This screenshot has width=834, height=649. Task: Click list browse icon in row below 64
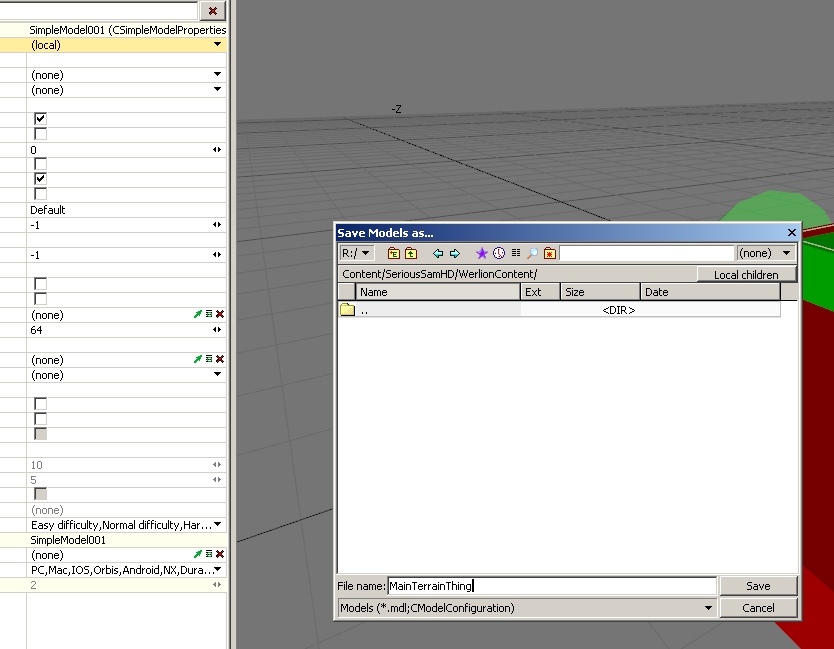pos(209,359)
